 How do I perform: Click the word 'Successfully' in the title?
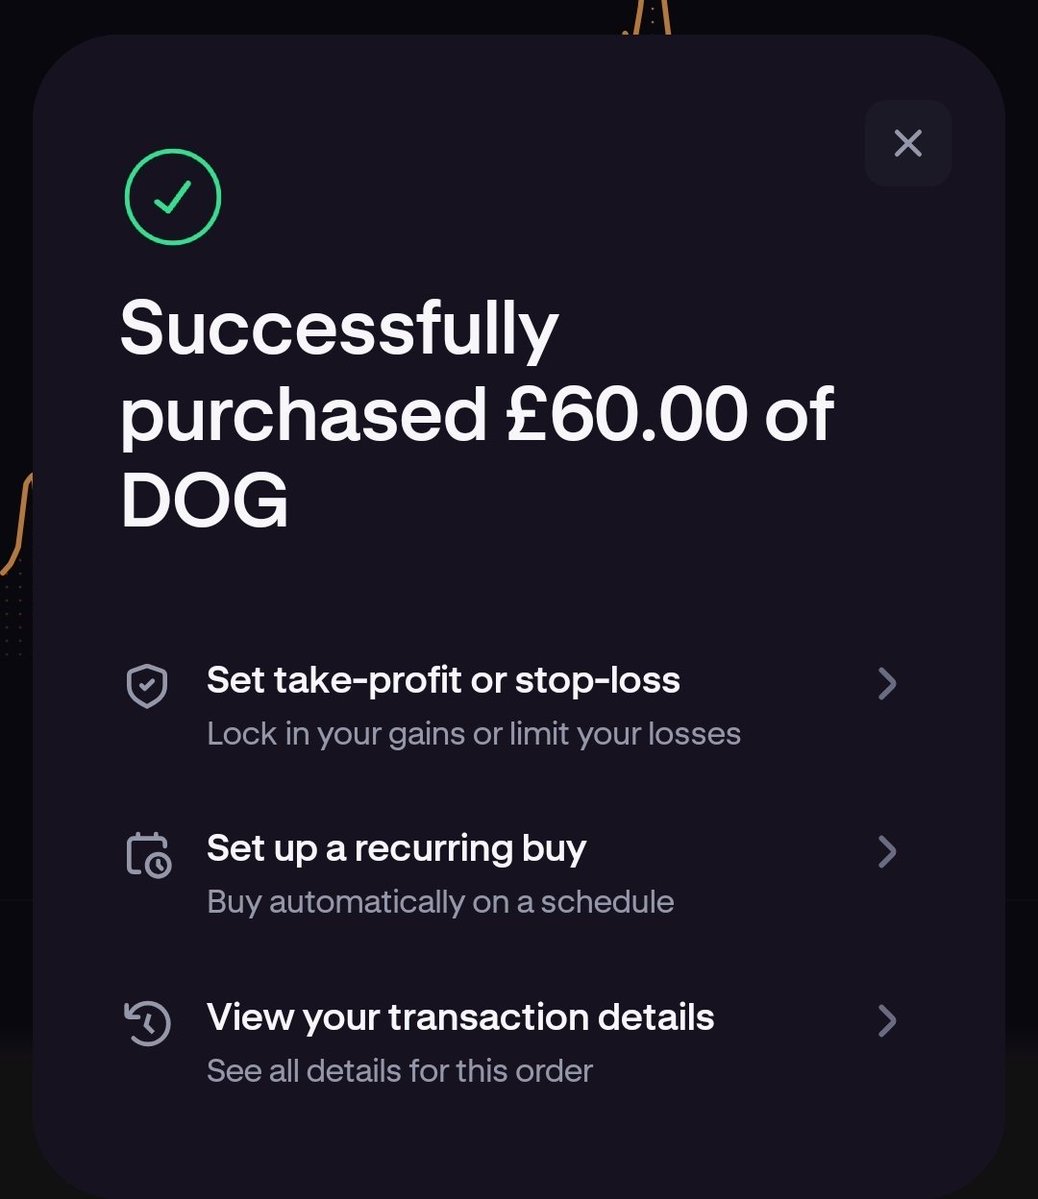click(339, 328)
